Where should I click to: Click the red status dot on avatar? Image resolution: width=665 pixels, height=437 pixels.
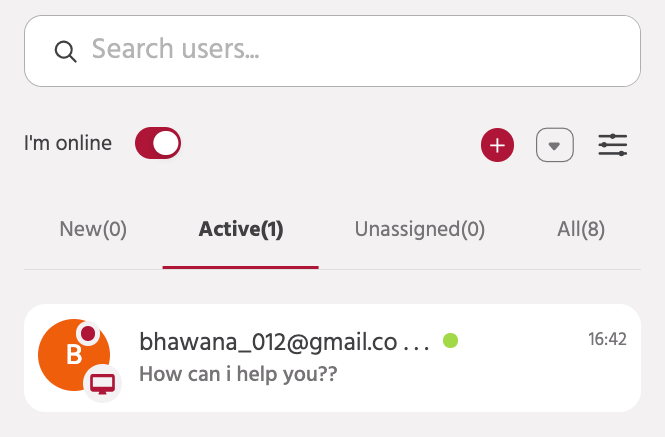(88, 332)
